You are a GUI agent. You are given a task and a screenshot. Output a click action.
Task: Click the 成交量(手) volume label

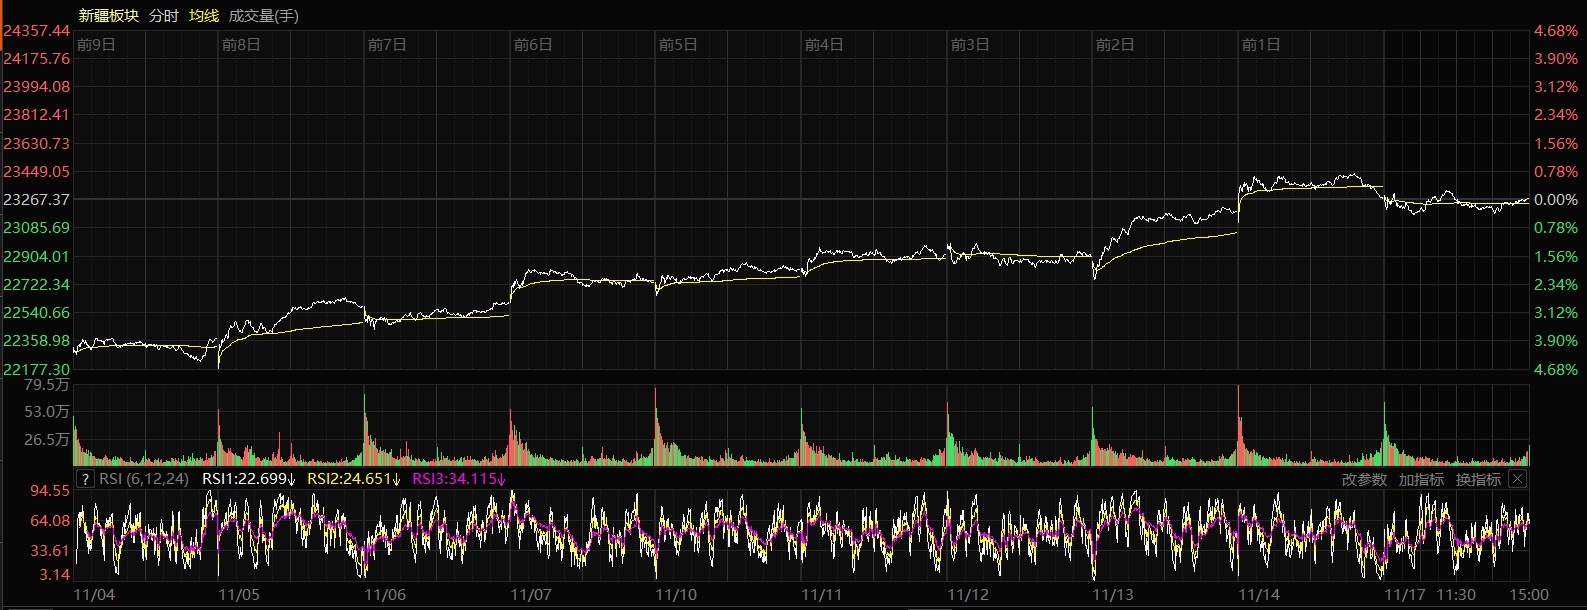[264, 16]
